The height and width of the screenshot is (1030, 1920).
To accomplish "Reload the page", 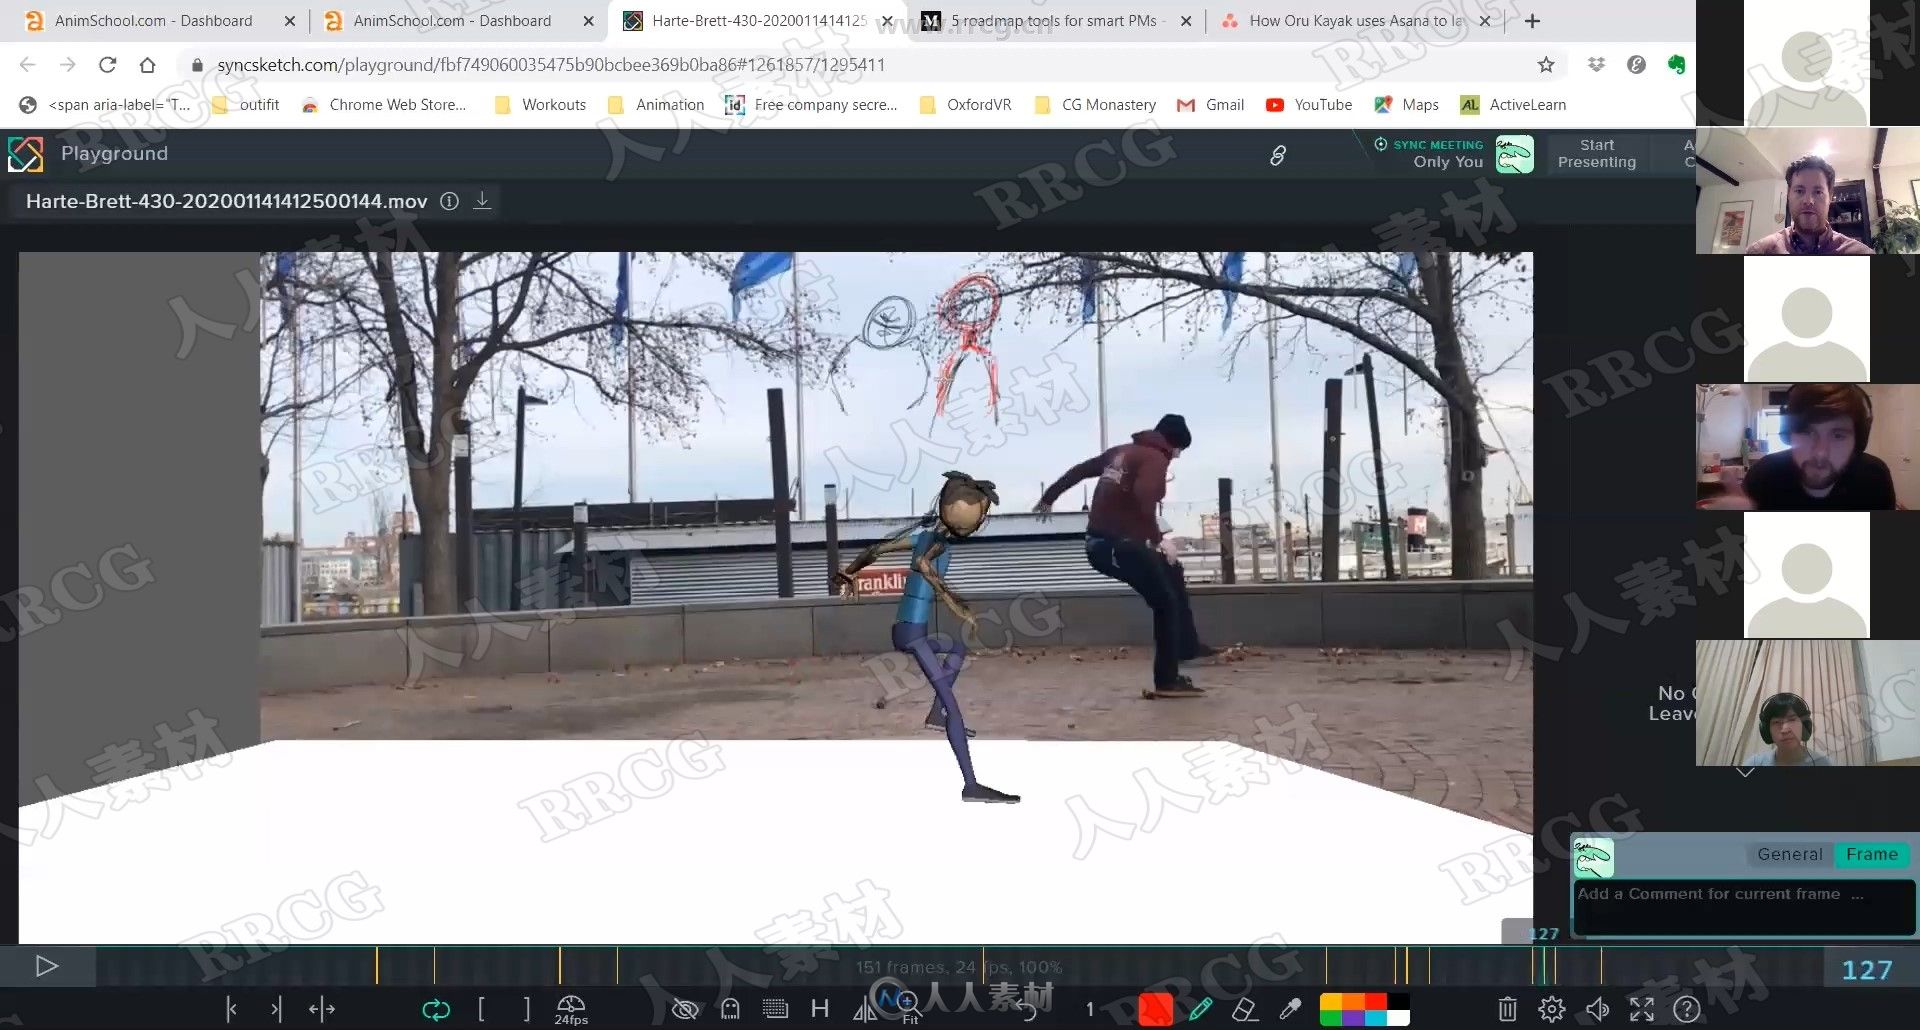I will (107, 65).
